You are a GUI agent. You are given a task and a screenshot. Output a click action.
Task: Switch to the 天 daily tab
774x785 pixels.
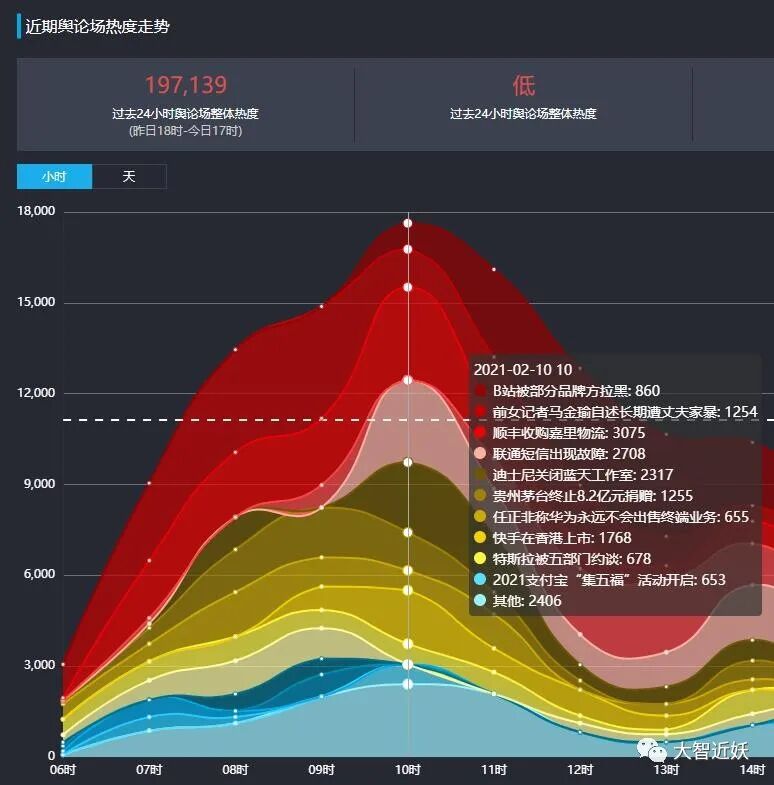click(x=129, y=177)
